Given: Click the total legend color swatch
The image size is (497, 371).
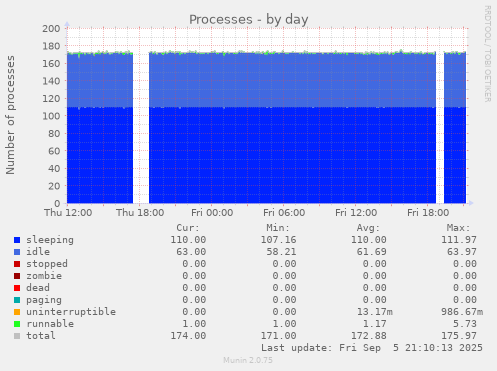Looking at the screenshot, I should (17, 336).
